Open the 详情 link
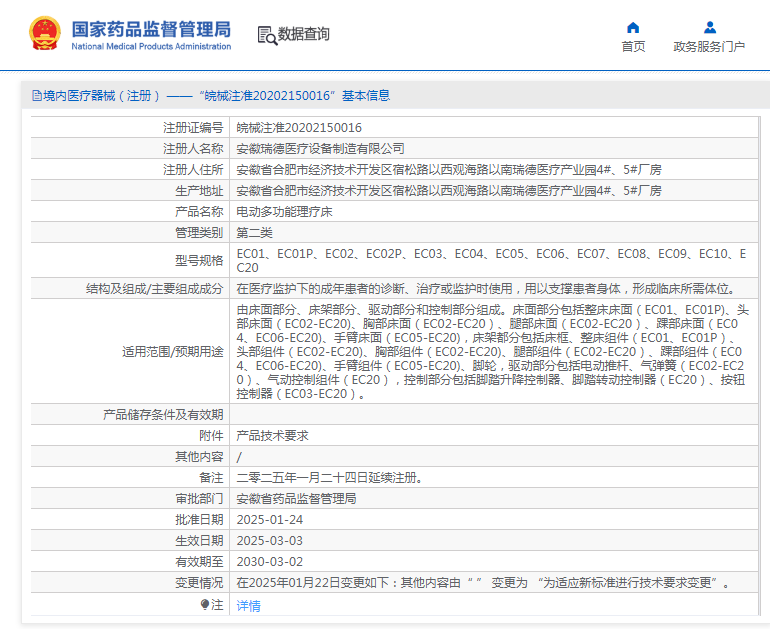The image size is (770, 629). click(248, 606)
